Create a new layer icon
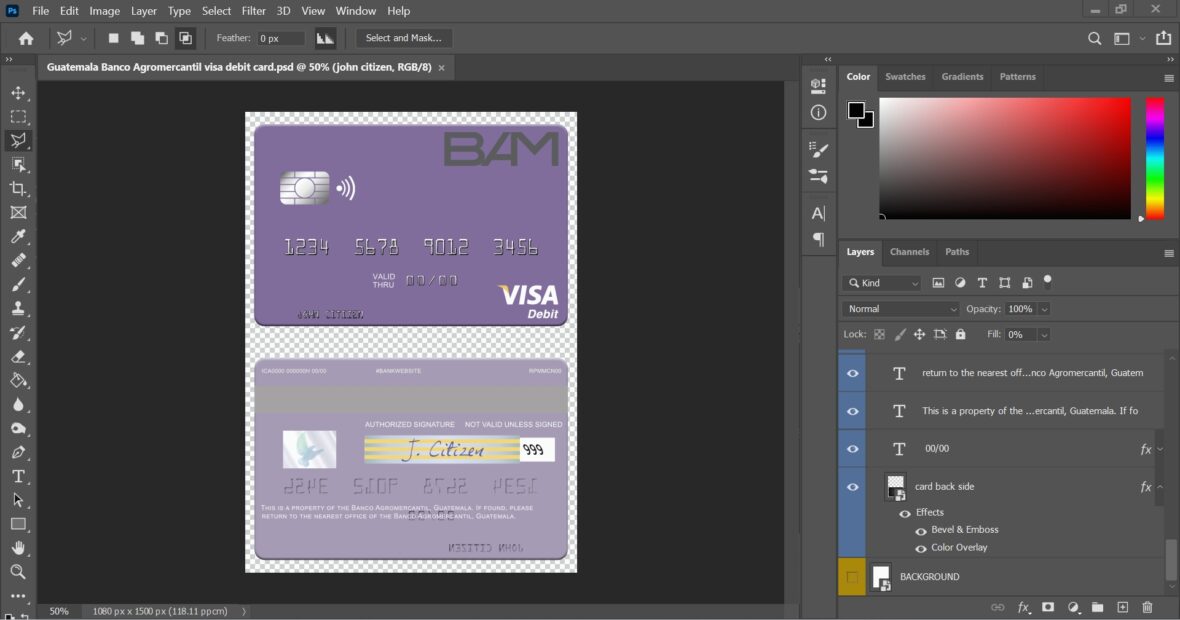This screenshot has height=620, width=1180. click(1122, 607)
